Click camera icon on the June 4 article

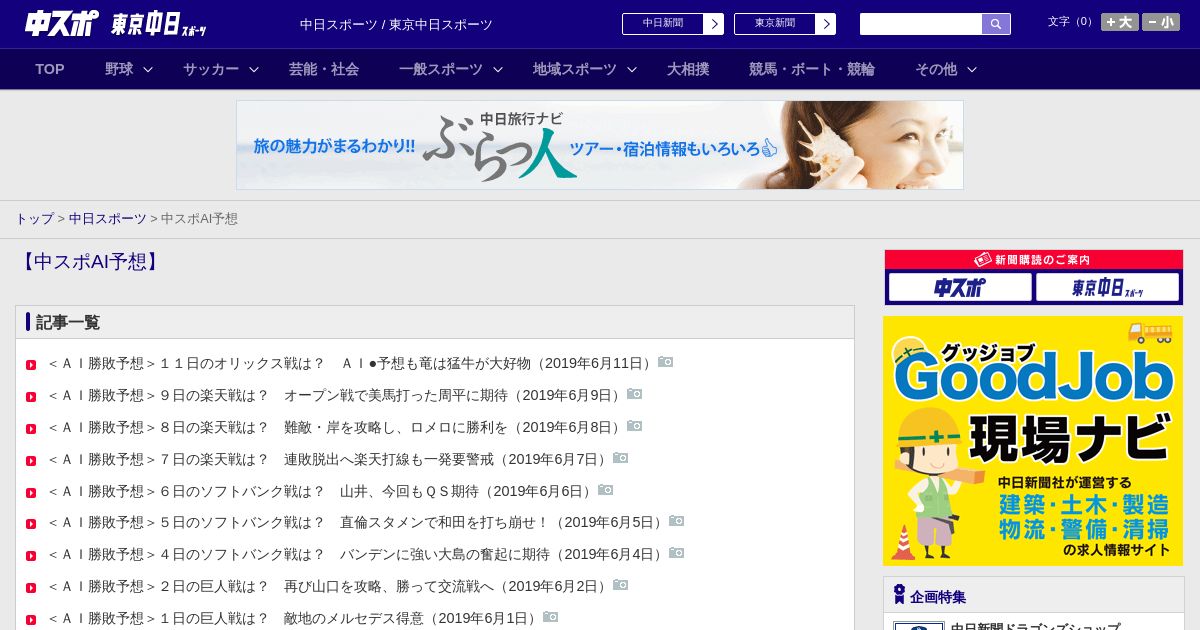(x=677, y=553)
